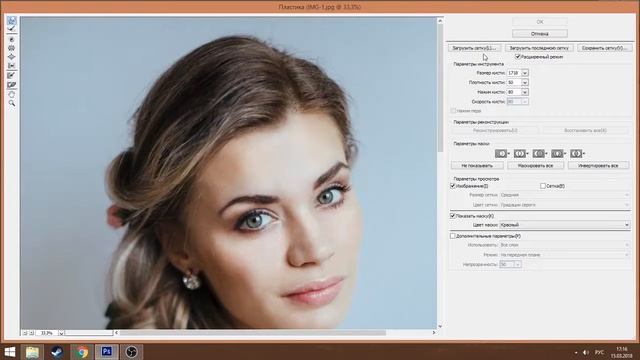Click the horizontal scrollbar of the preview
The width and height of the screenshot is (640, 360).
pos(252,333)
